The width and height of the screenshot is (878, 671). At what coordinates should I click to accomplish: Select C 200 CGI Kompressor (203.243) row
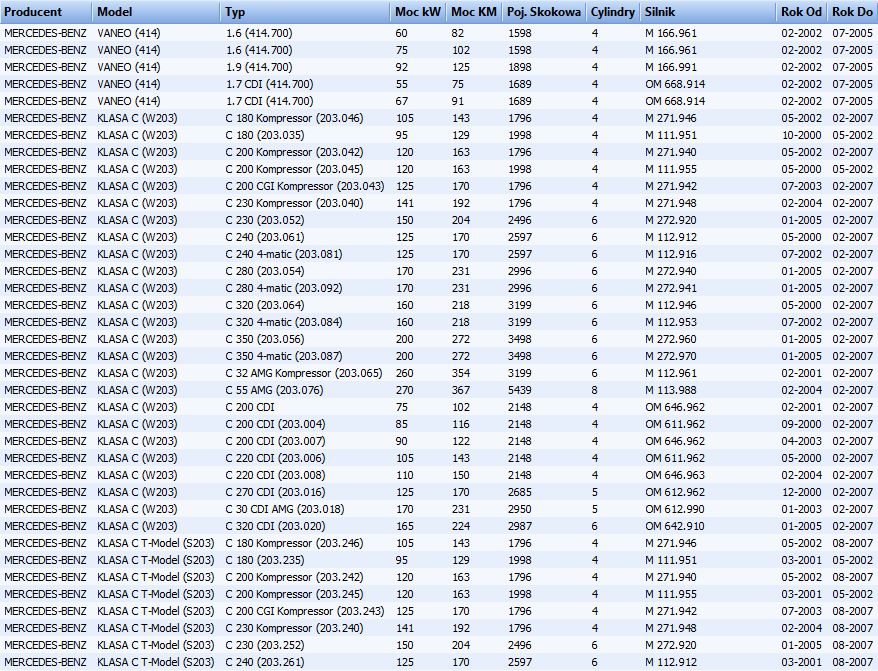(439, 611)
